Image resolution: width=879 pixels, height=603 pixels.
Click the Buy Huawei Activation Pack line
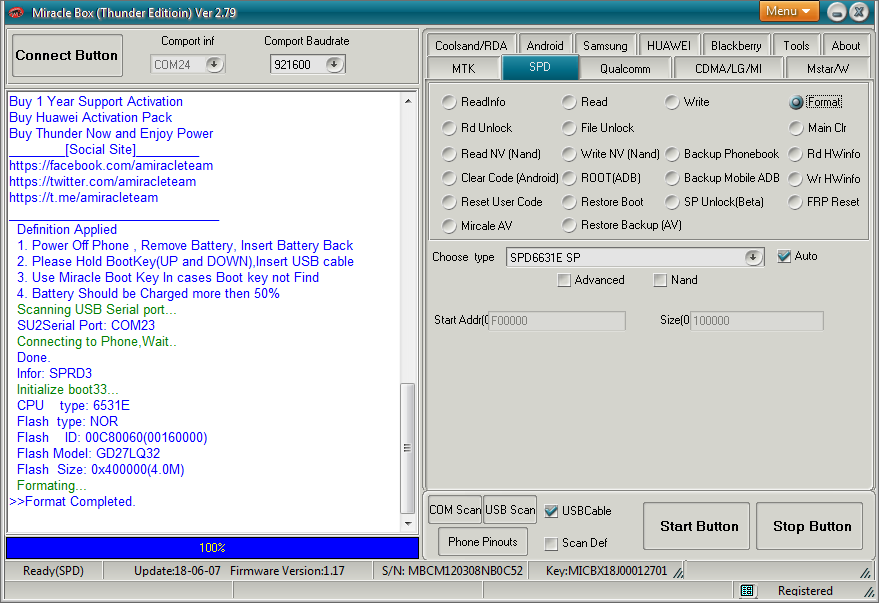(x=90, y=118)
